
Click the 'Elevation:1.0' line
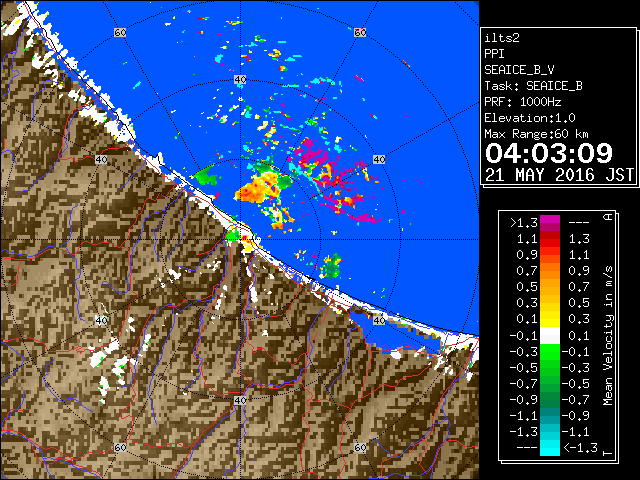coord(530,118)
